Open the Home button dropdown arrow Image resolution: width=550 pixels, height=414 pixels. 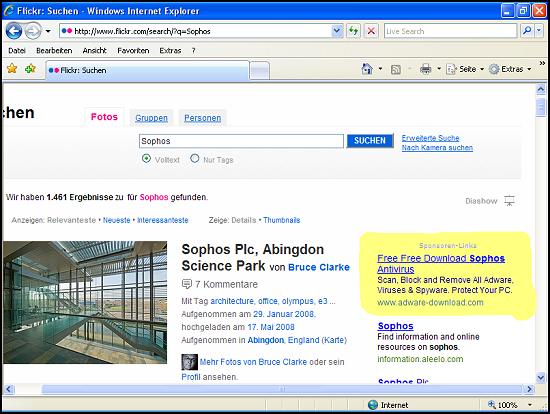coord(380,69)
